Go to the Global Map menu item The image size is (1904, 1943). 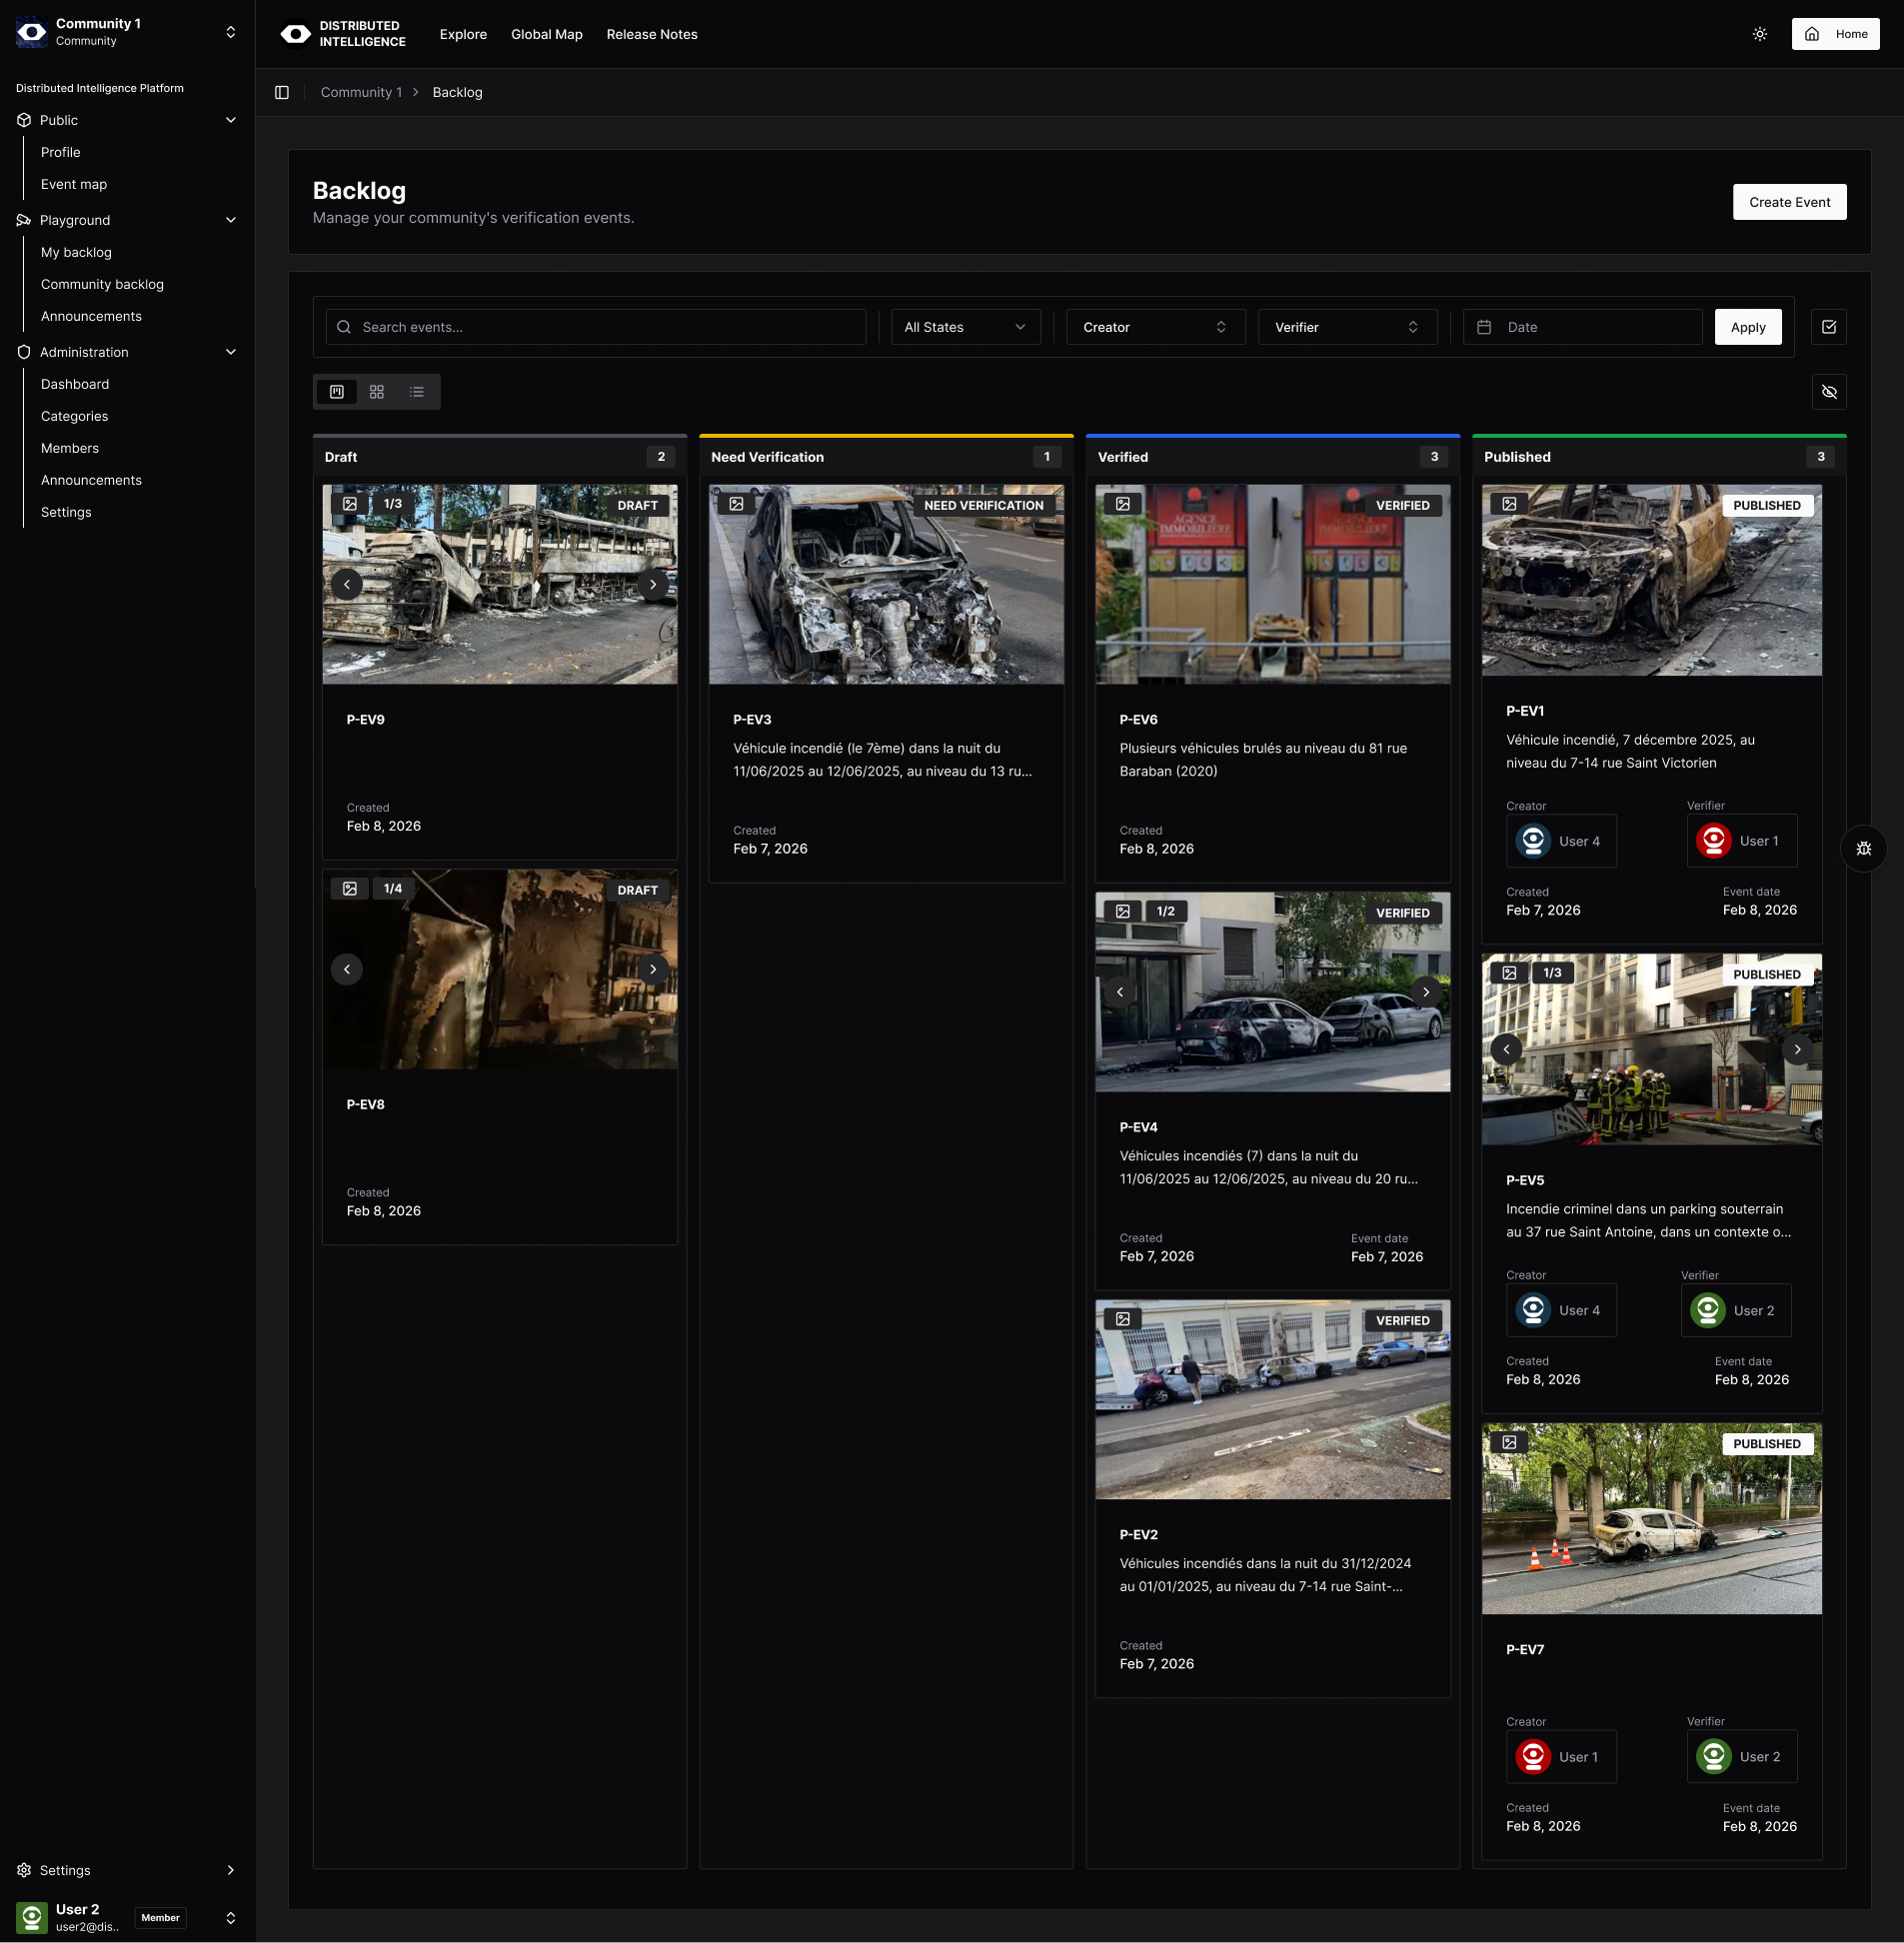(546, 34)
